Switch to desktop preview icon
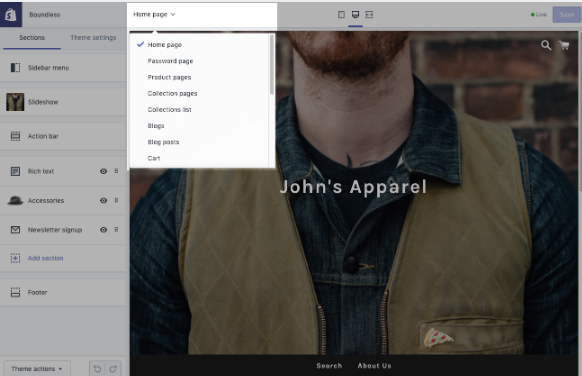The image size is (582, 376). pos(355,14)
